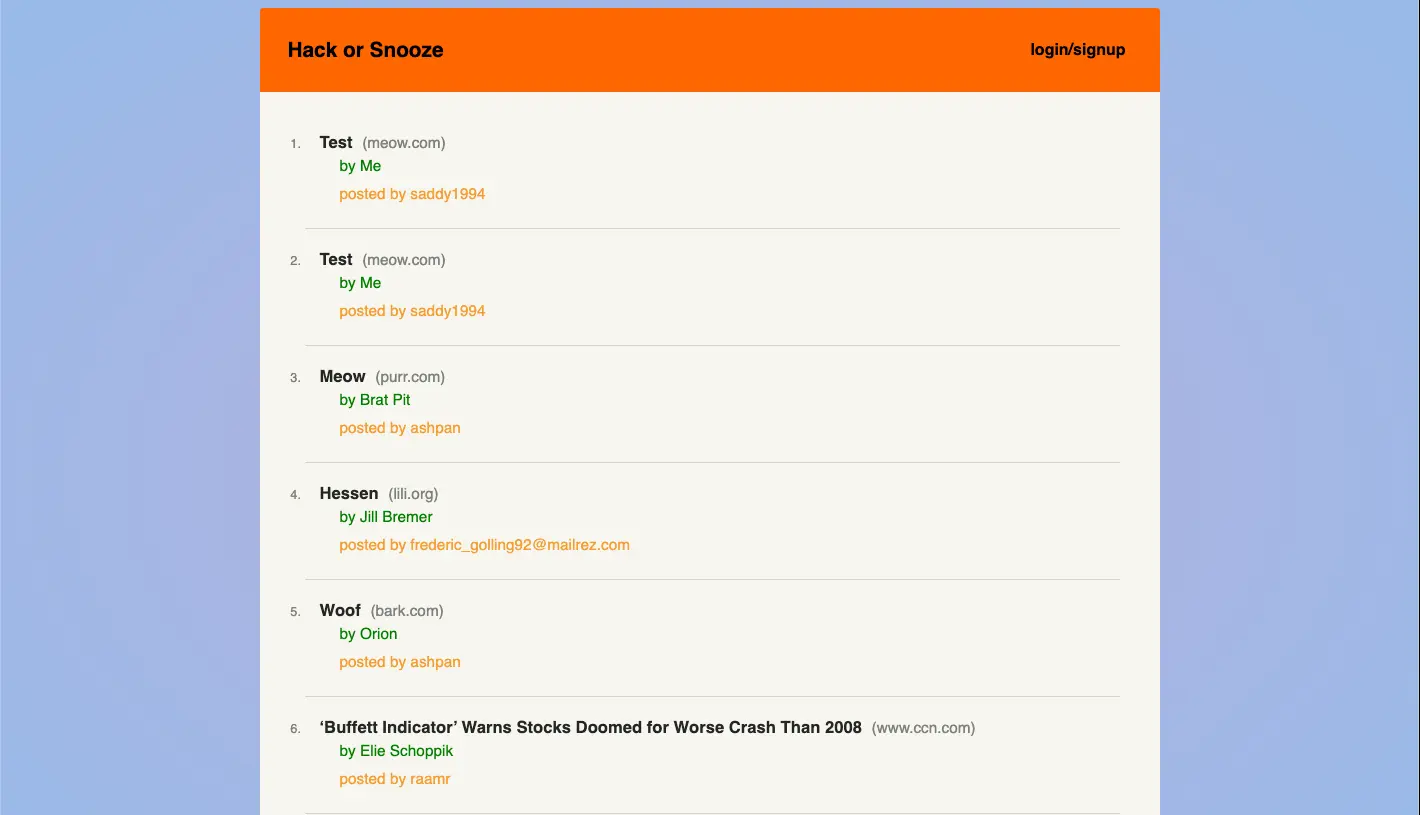
Task: Click the 'by Elie Schoppik' author
Action: (396, 751)
